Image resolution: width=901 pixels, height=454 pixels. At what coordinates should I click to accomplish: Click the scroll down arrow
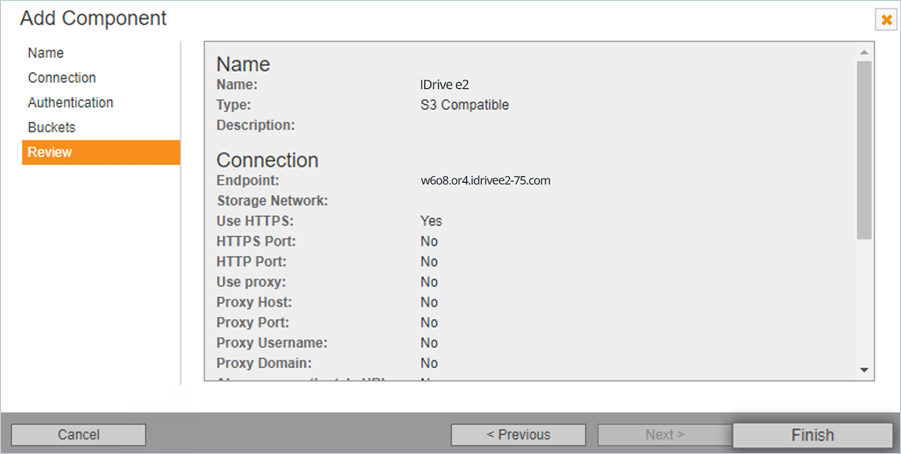[864, 370]
